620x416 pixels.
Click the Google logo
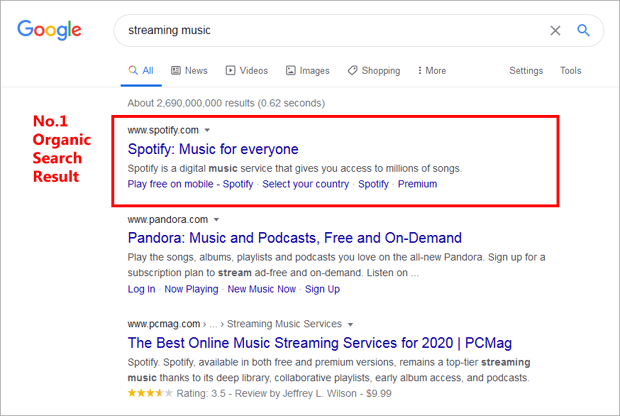pos(49,30)
